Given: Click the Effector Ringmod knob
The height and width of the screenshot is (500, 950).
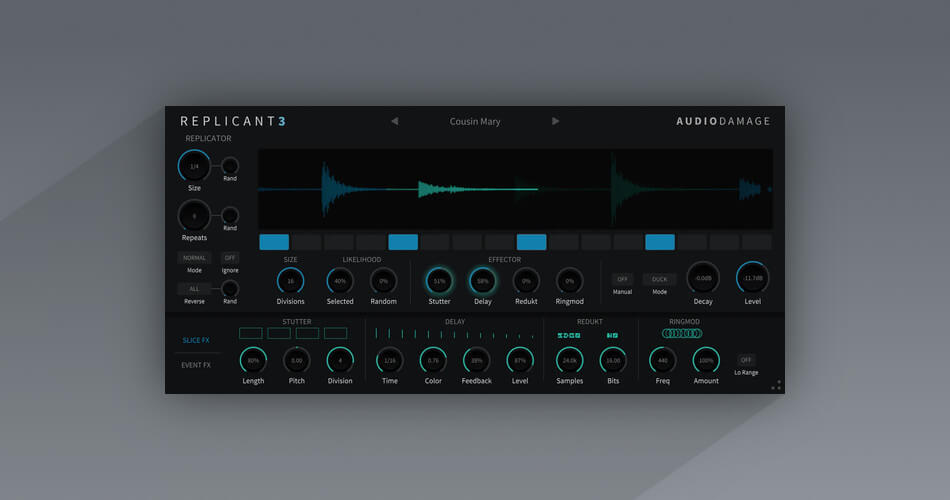Looking at the screenshot, I should pos(570,281).
